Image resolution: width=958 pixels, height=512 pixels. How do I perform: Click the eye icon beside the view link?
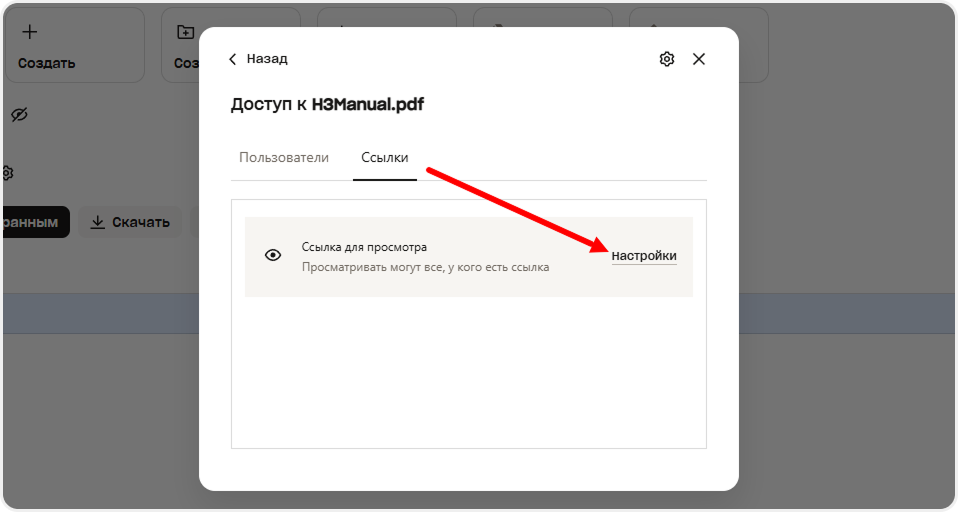[x=273, y=256]
